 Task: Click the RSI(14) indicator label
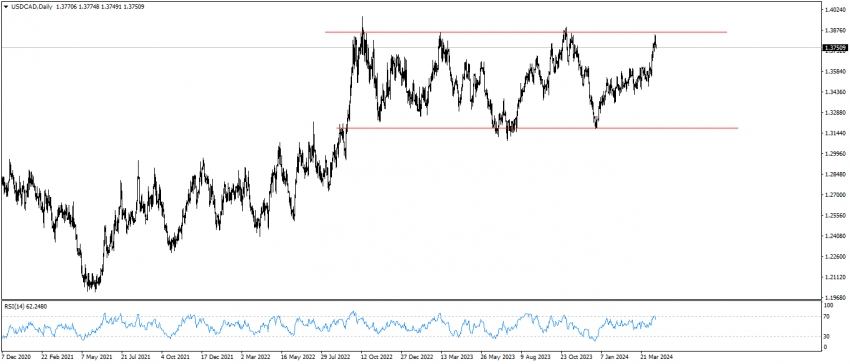25,306
